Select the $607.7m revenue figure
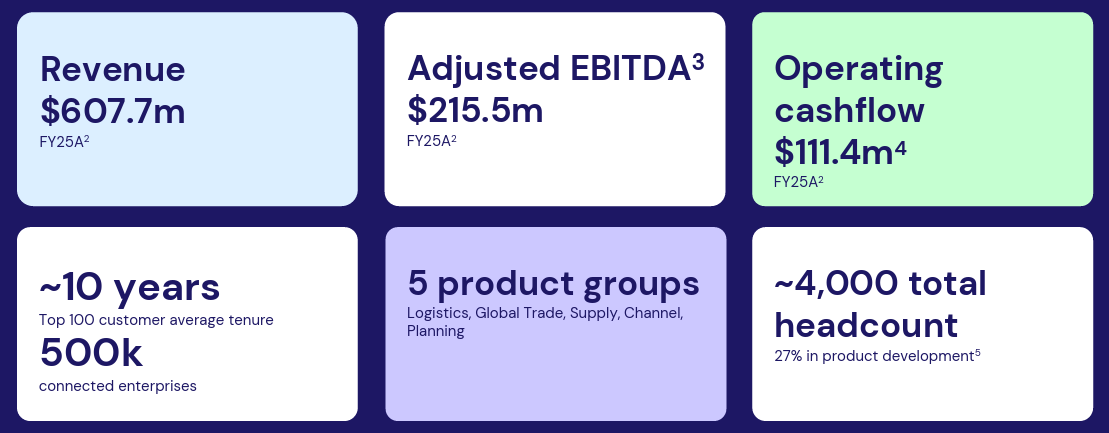This screenshot has height=433, width=1109. point(112,110)
